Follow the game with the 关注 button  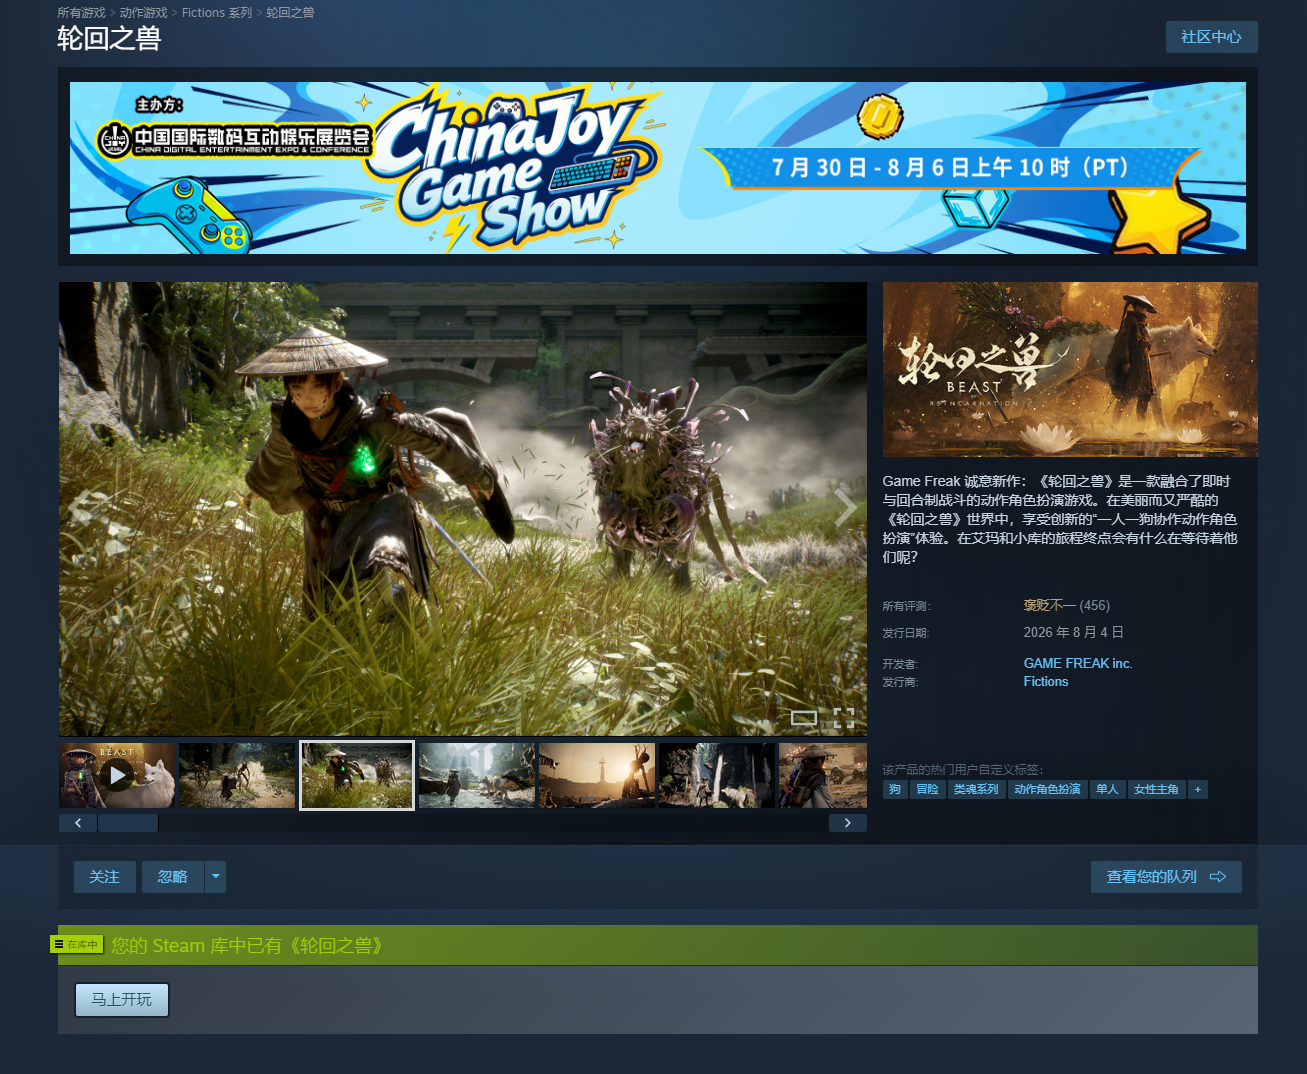coord(104,877)
